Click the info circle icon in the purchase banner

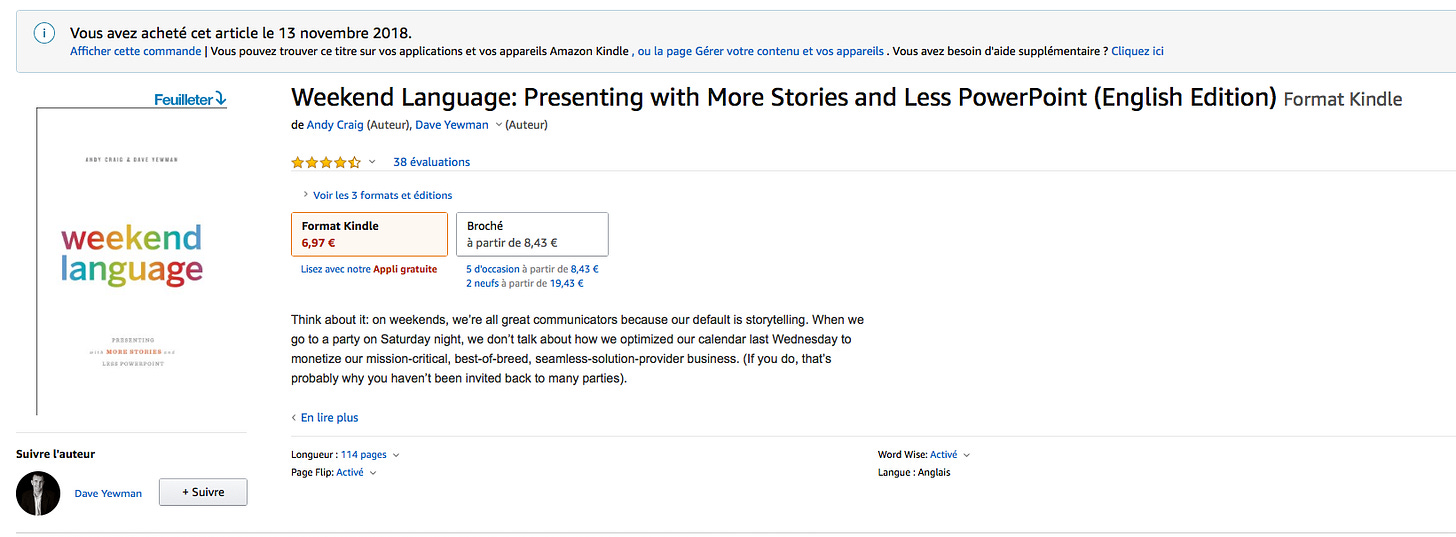[44, 33]
